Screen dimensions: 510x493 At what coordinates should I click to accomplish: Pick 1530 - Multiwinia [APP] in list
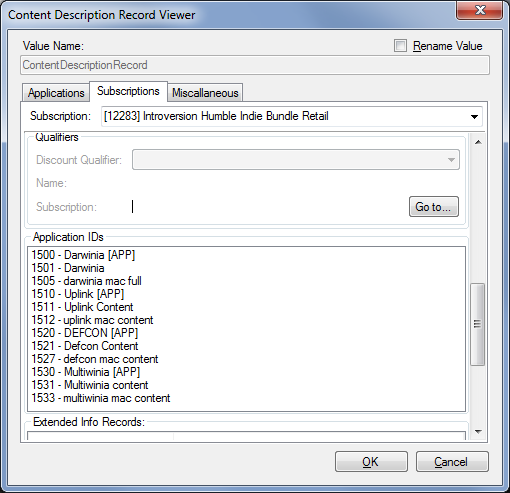point(86,372)
